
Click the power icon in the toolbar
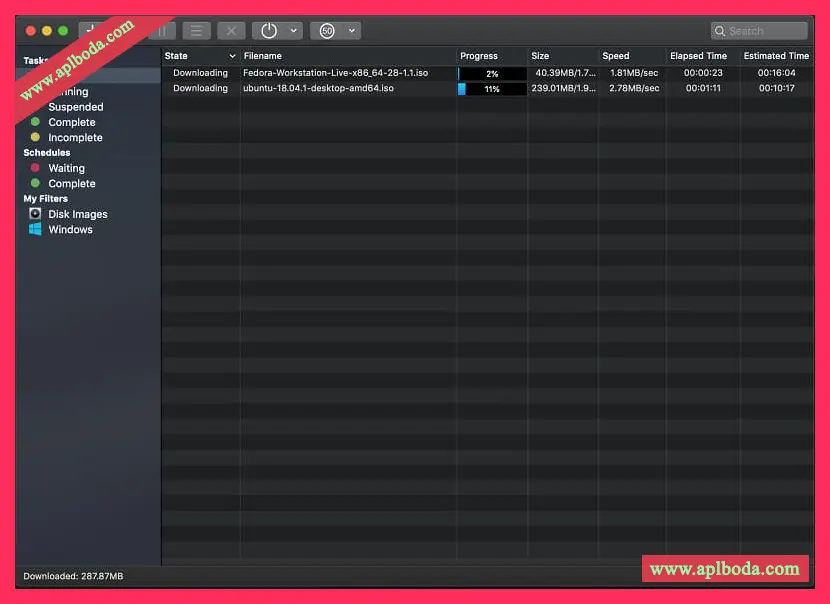(x=269, y=31)
